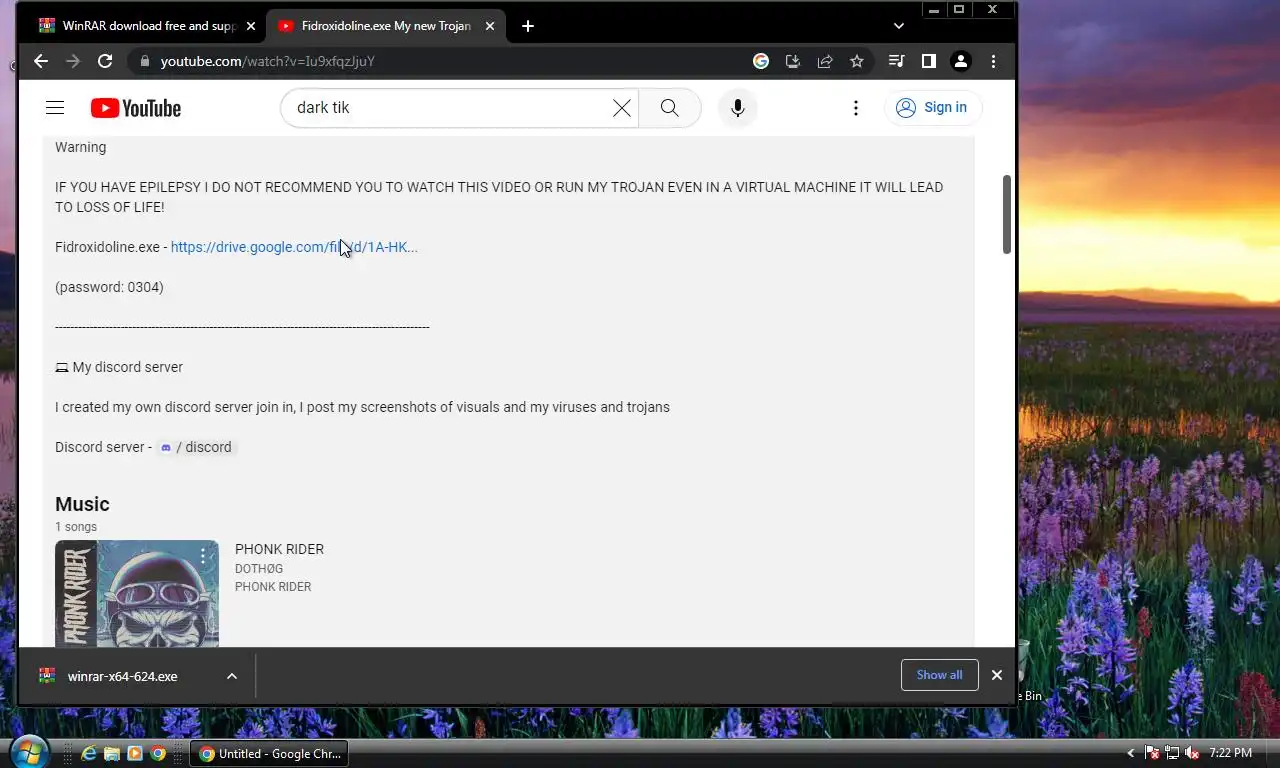Image resolution: width=1280 pixels, height=768 pixels.
Task: Click the address bar URL
Action: point(268,61)
